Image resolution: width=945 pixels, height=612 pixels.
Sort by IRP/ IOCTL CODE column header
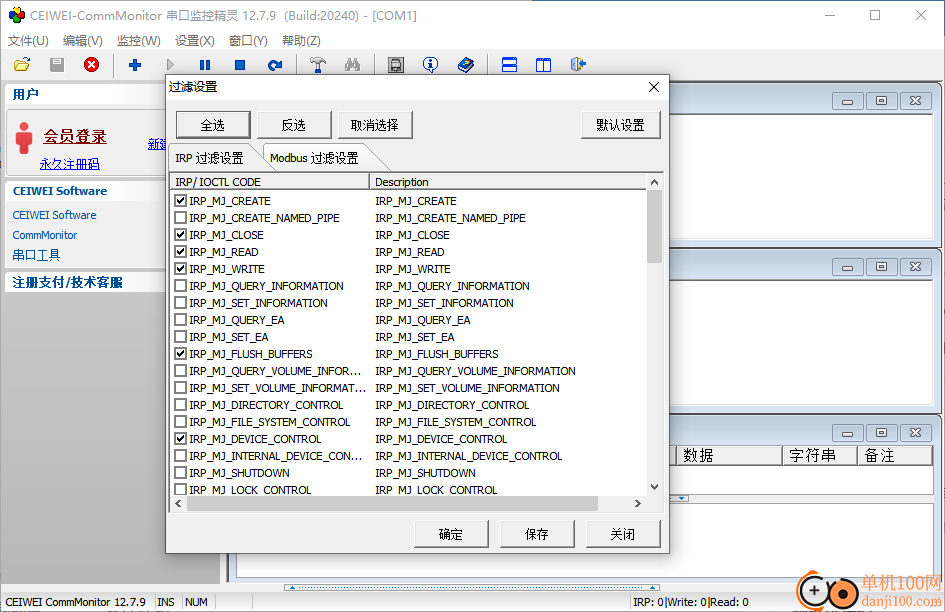coord(270,181)
